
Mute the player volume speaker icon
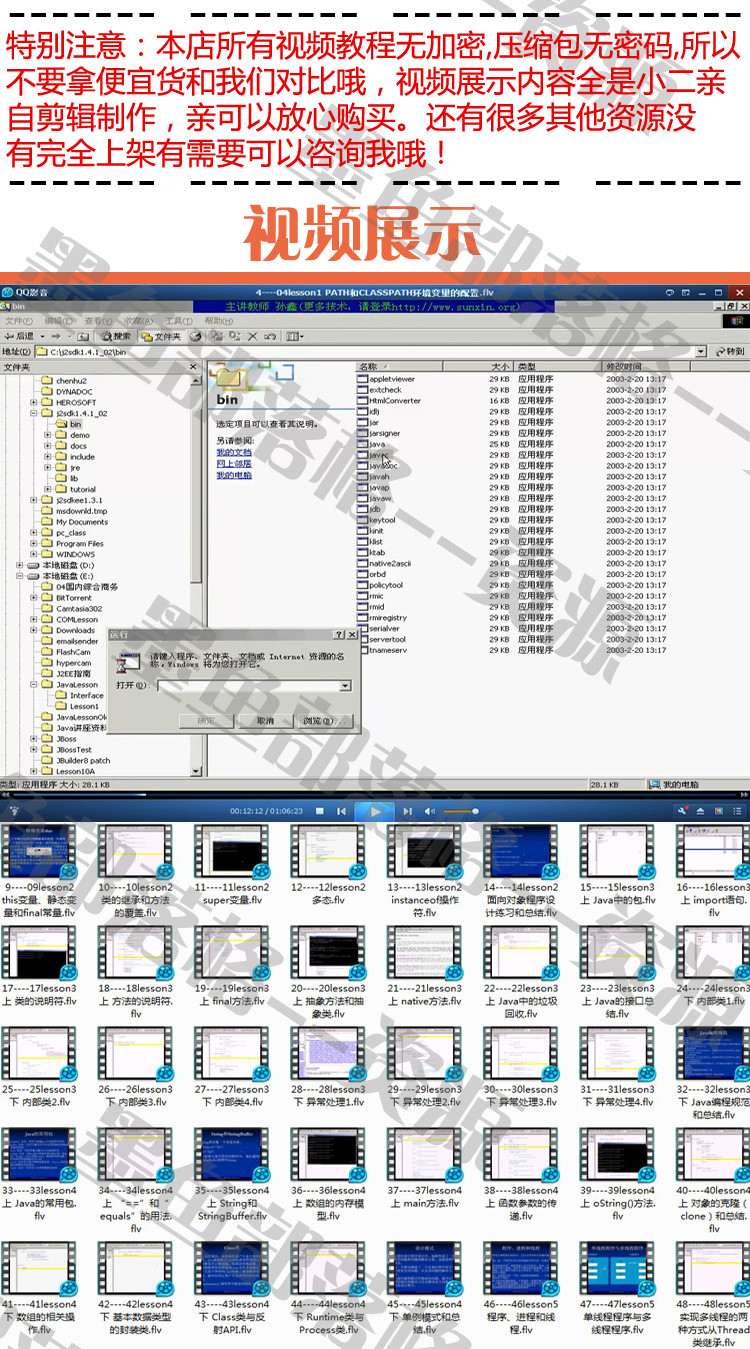tap(430, 811)
